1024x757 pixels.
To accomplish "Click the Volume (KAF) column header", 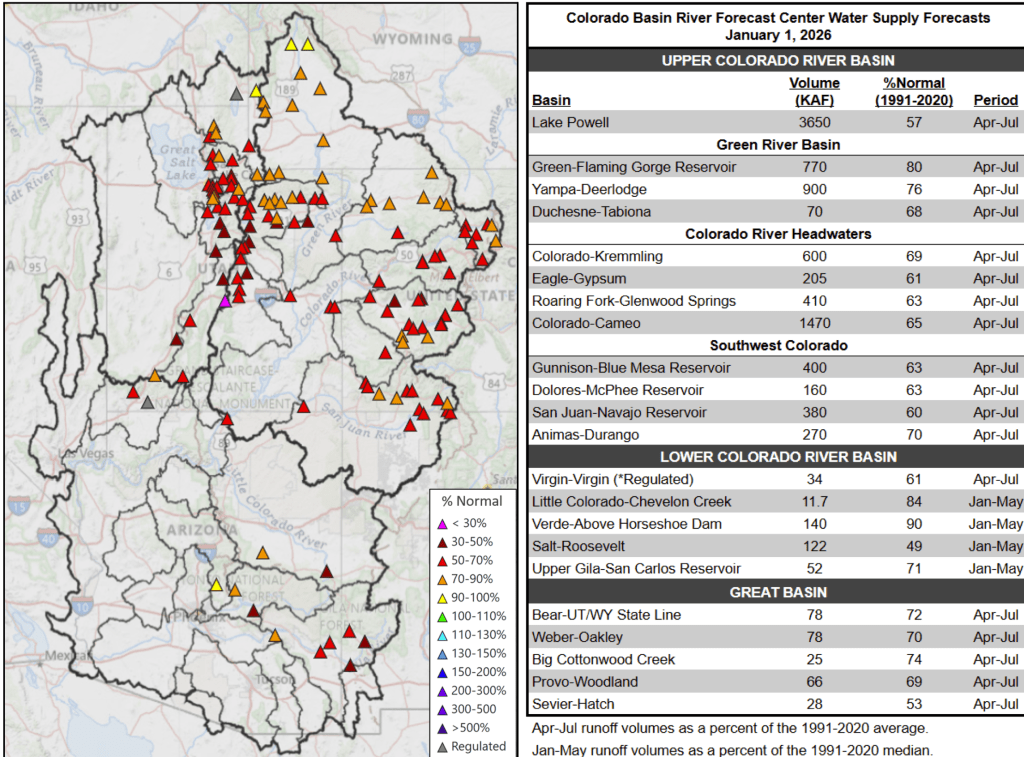I will click(814, 91).
